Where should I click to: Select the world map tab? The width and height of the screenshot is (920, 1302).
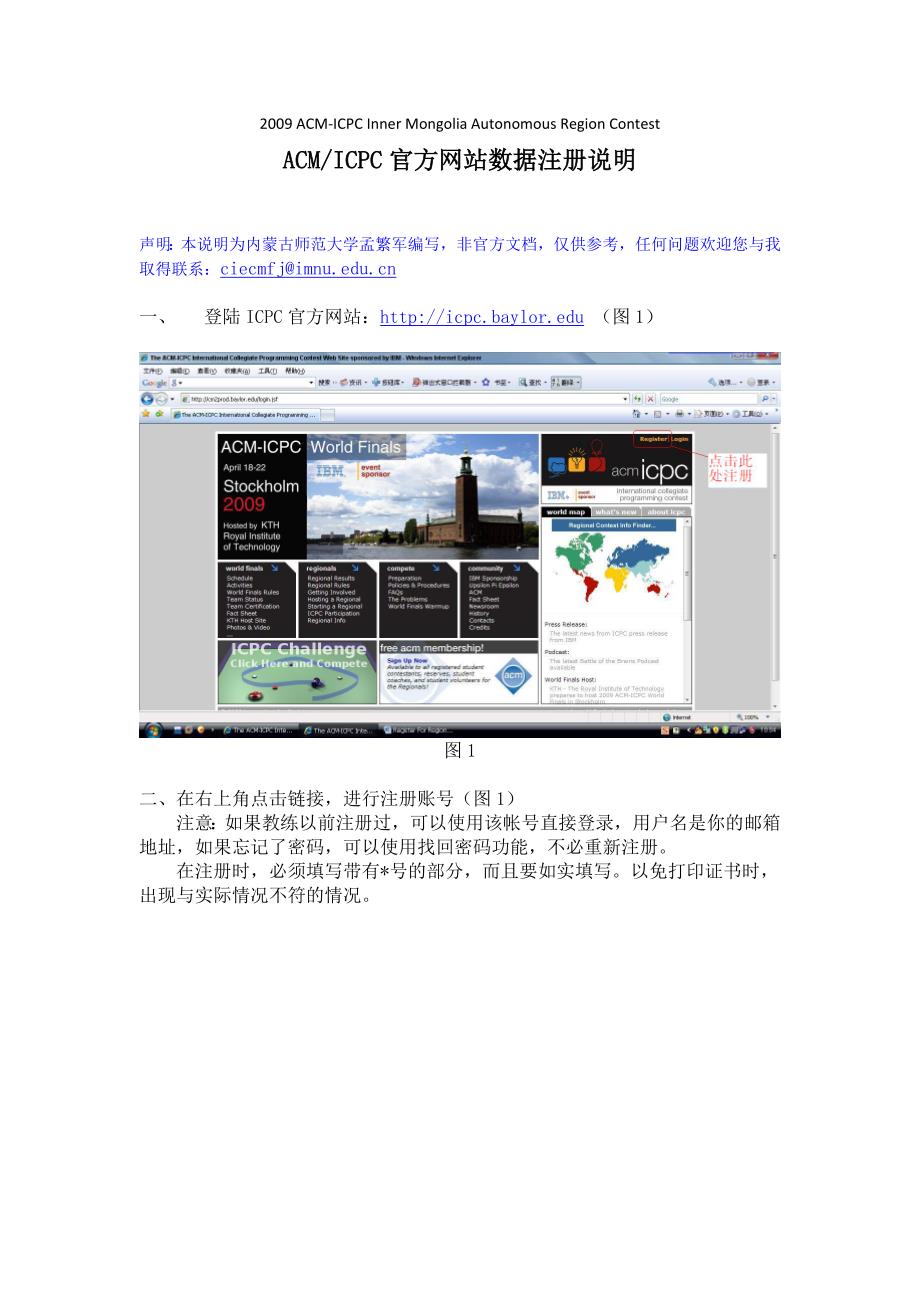[x=566, y=512]
